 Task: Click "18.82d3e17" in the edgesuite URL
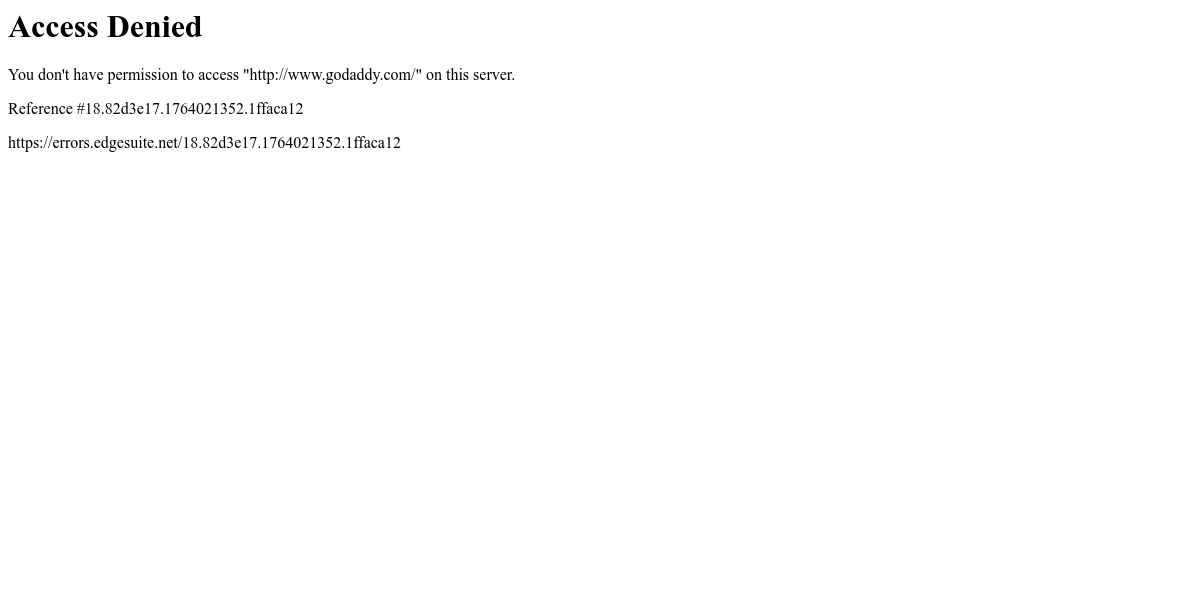222,143
